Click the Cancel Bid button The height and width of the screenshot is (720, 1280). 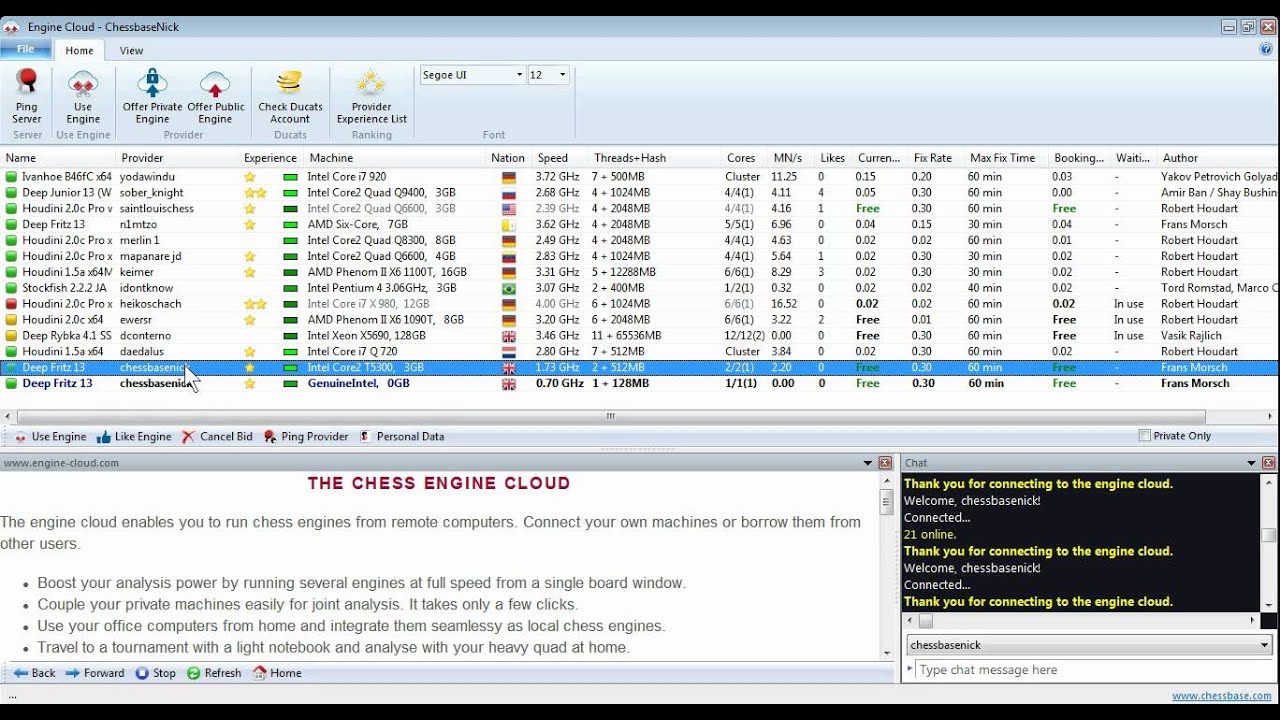pyautogui.click(x=217, y=437)
